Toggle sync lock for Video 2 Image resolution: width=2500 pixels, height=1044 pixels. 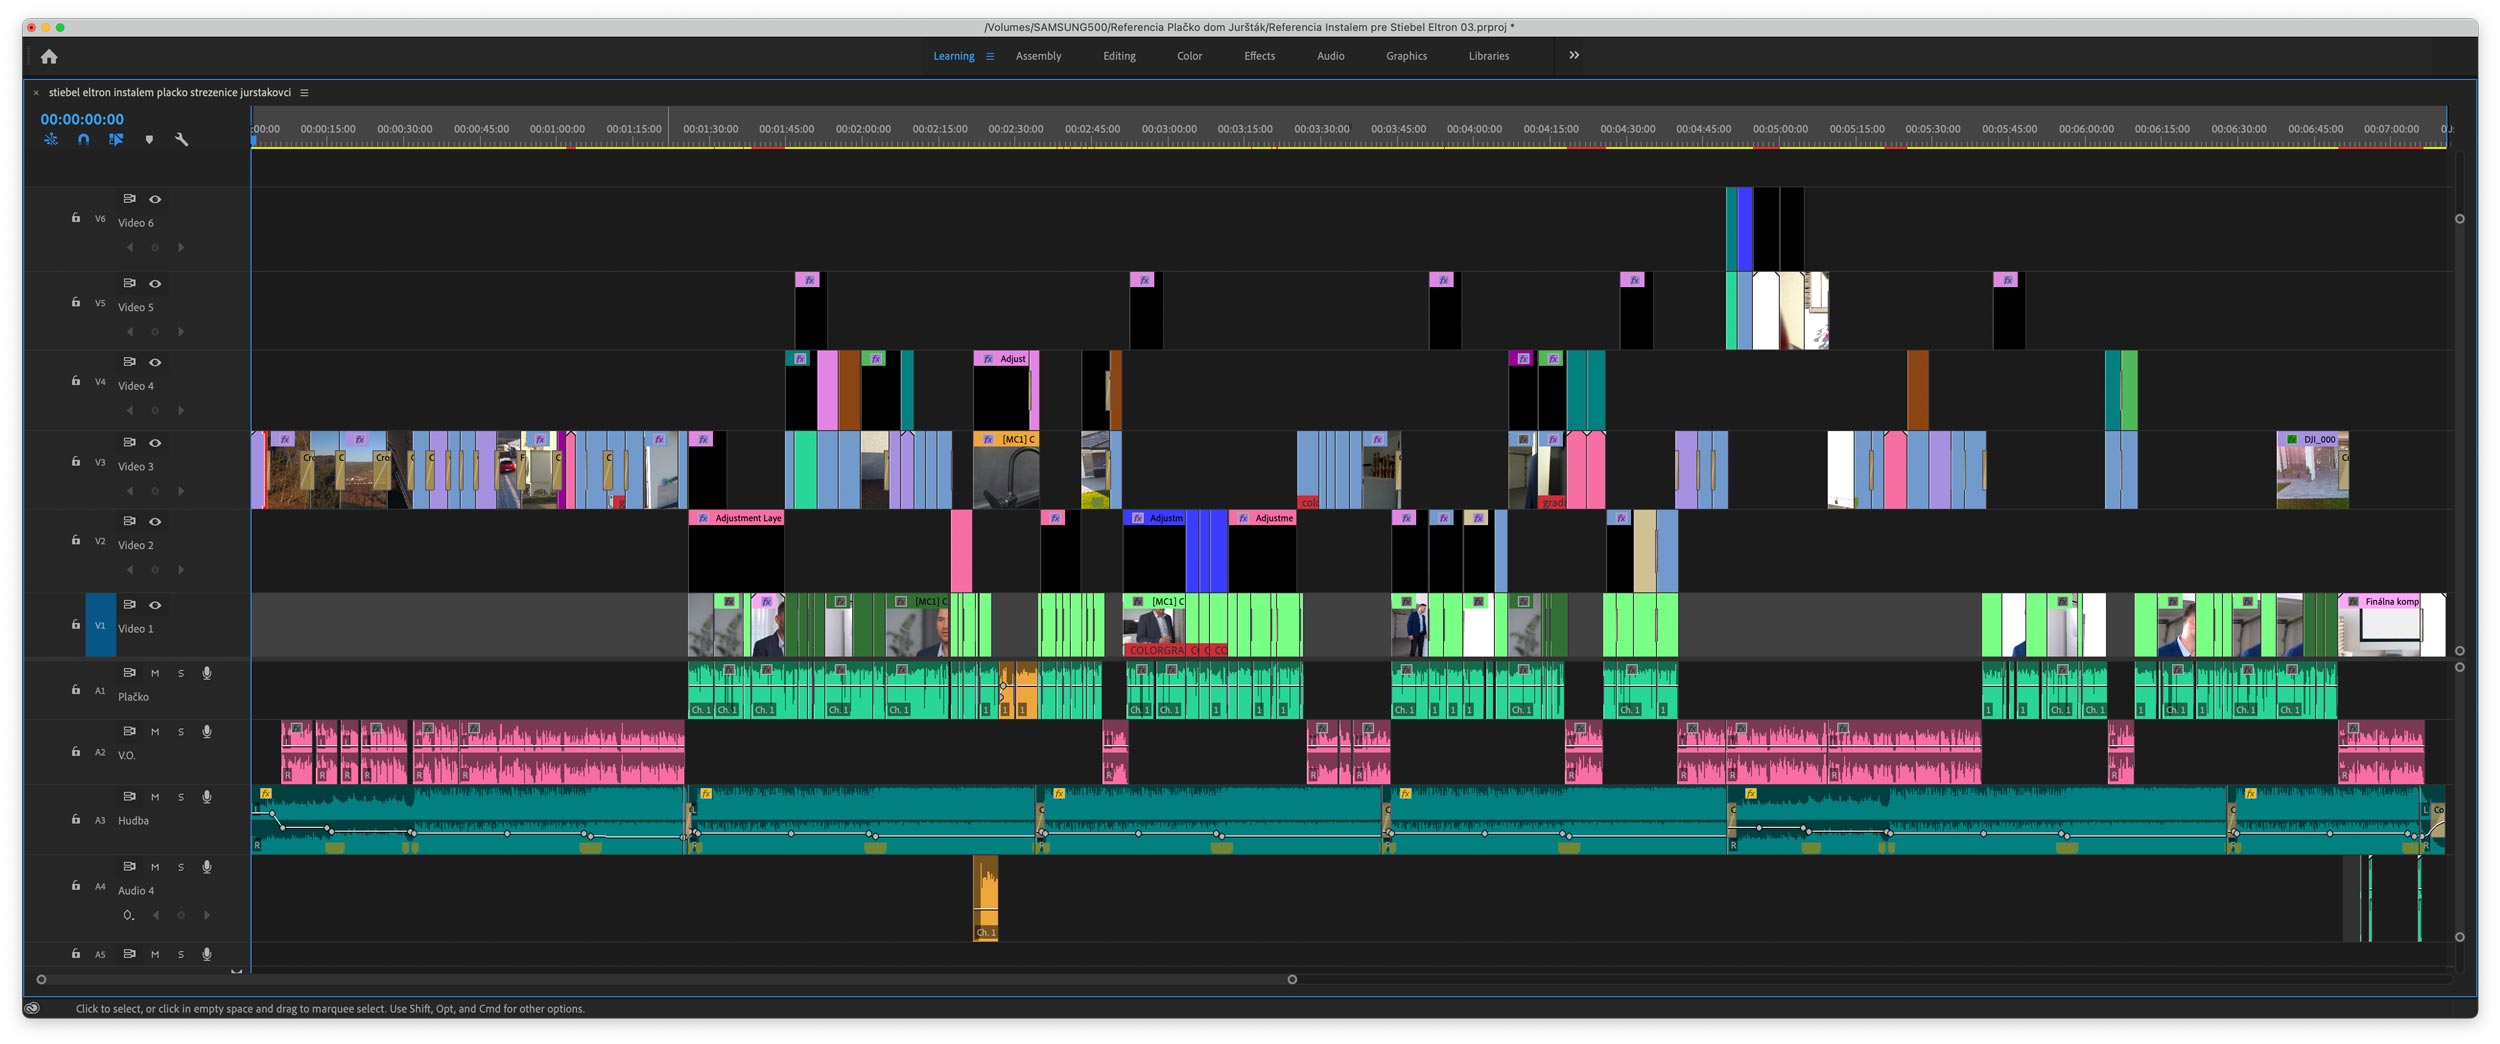point(129,521)
